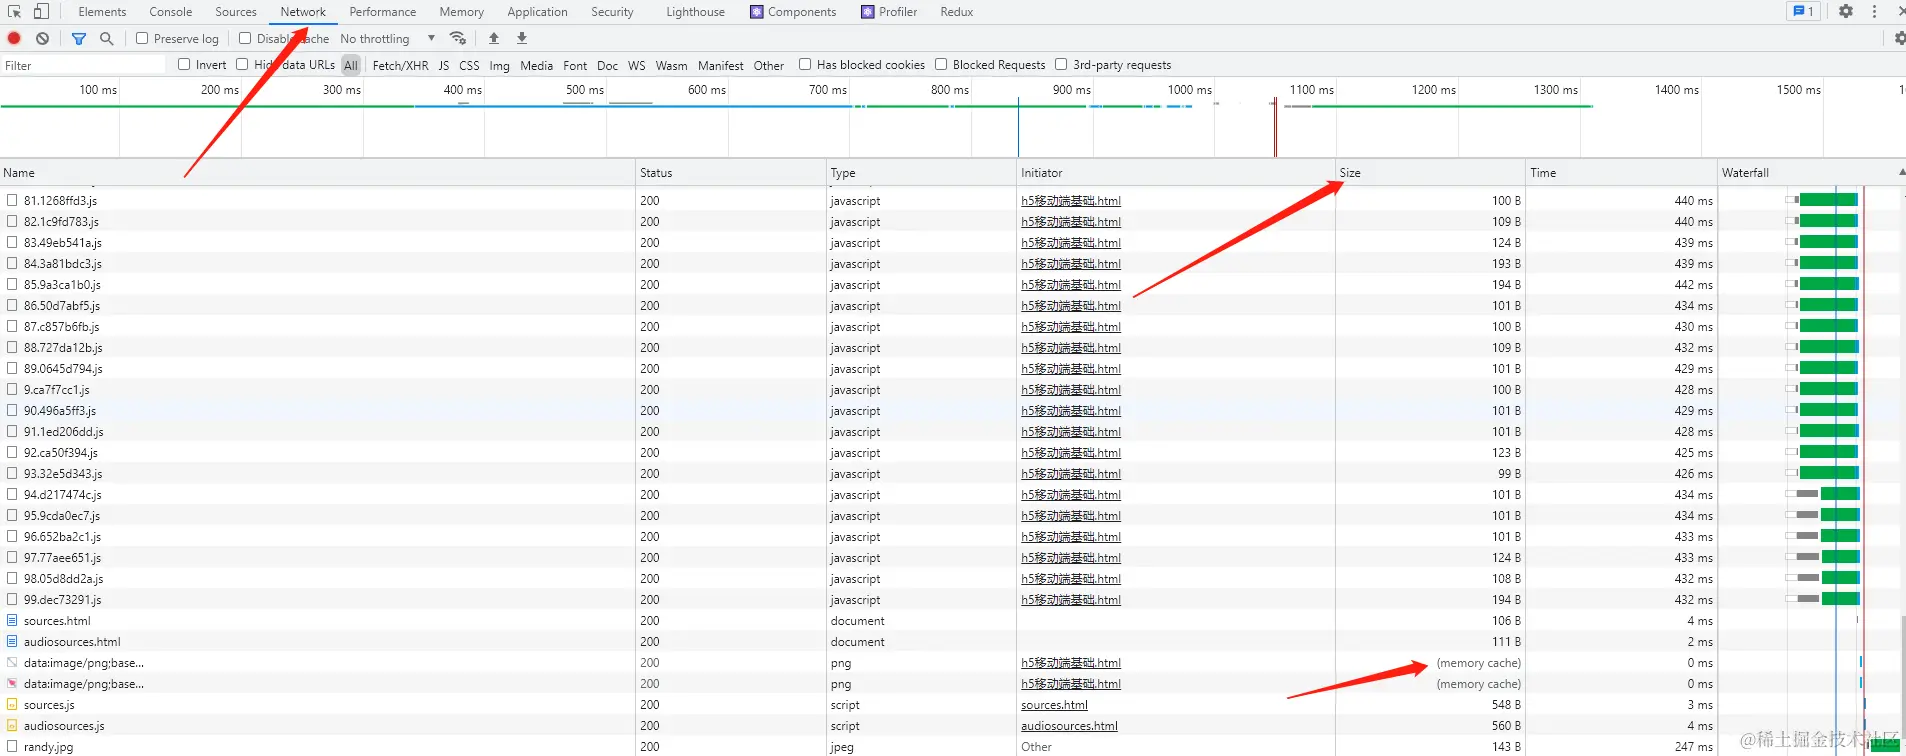Open network search with magnifier icon
Viewport: 1906px width, 756px height.
coord(107,38)
